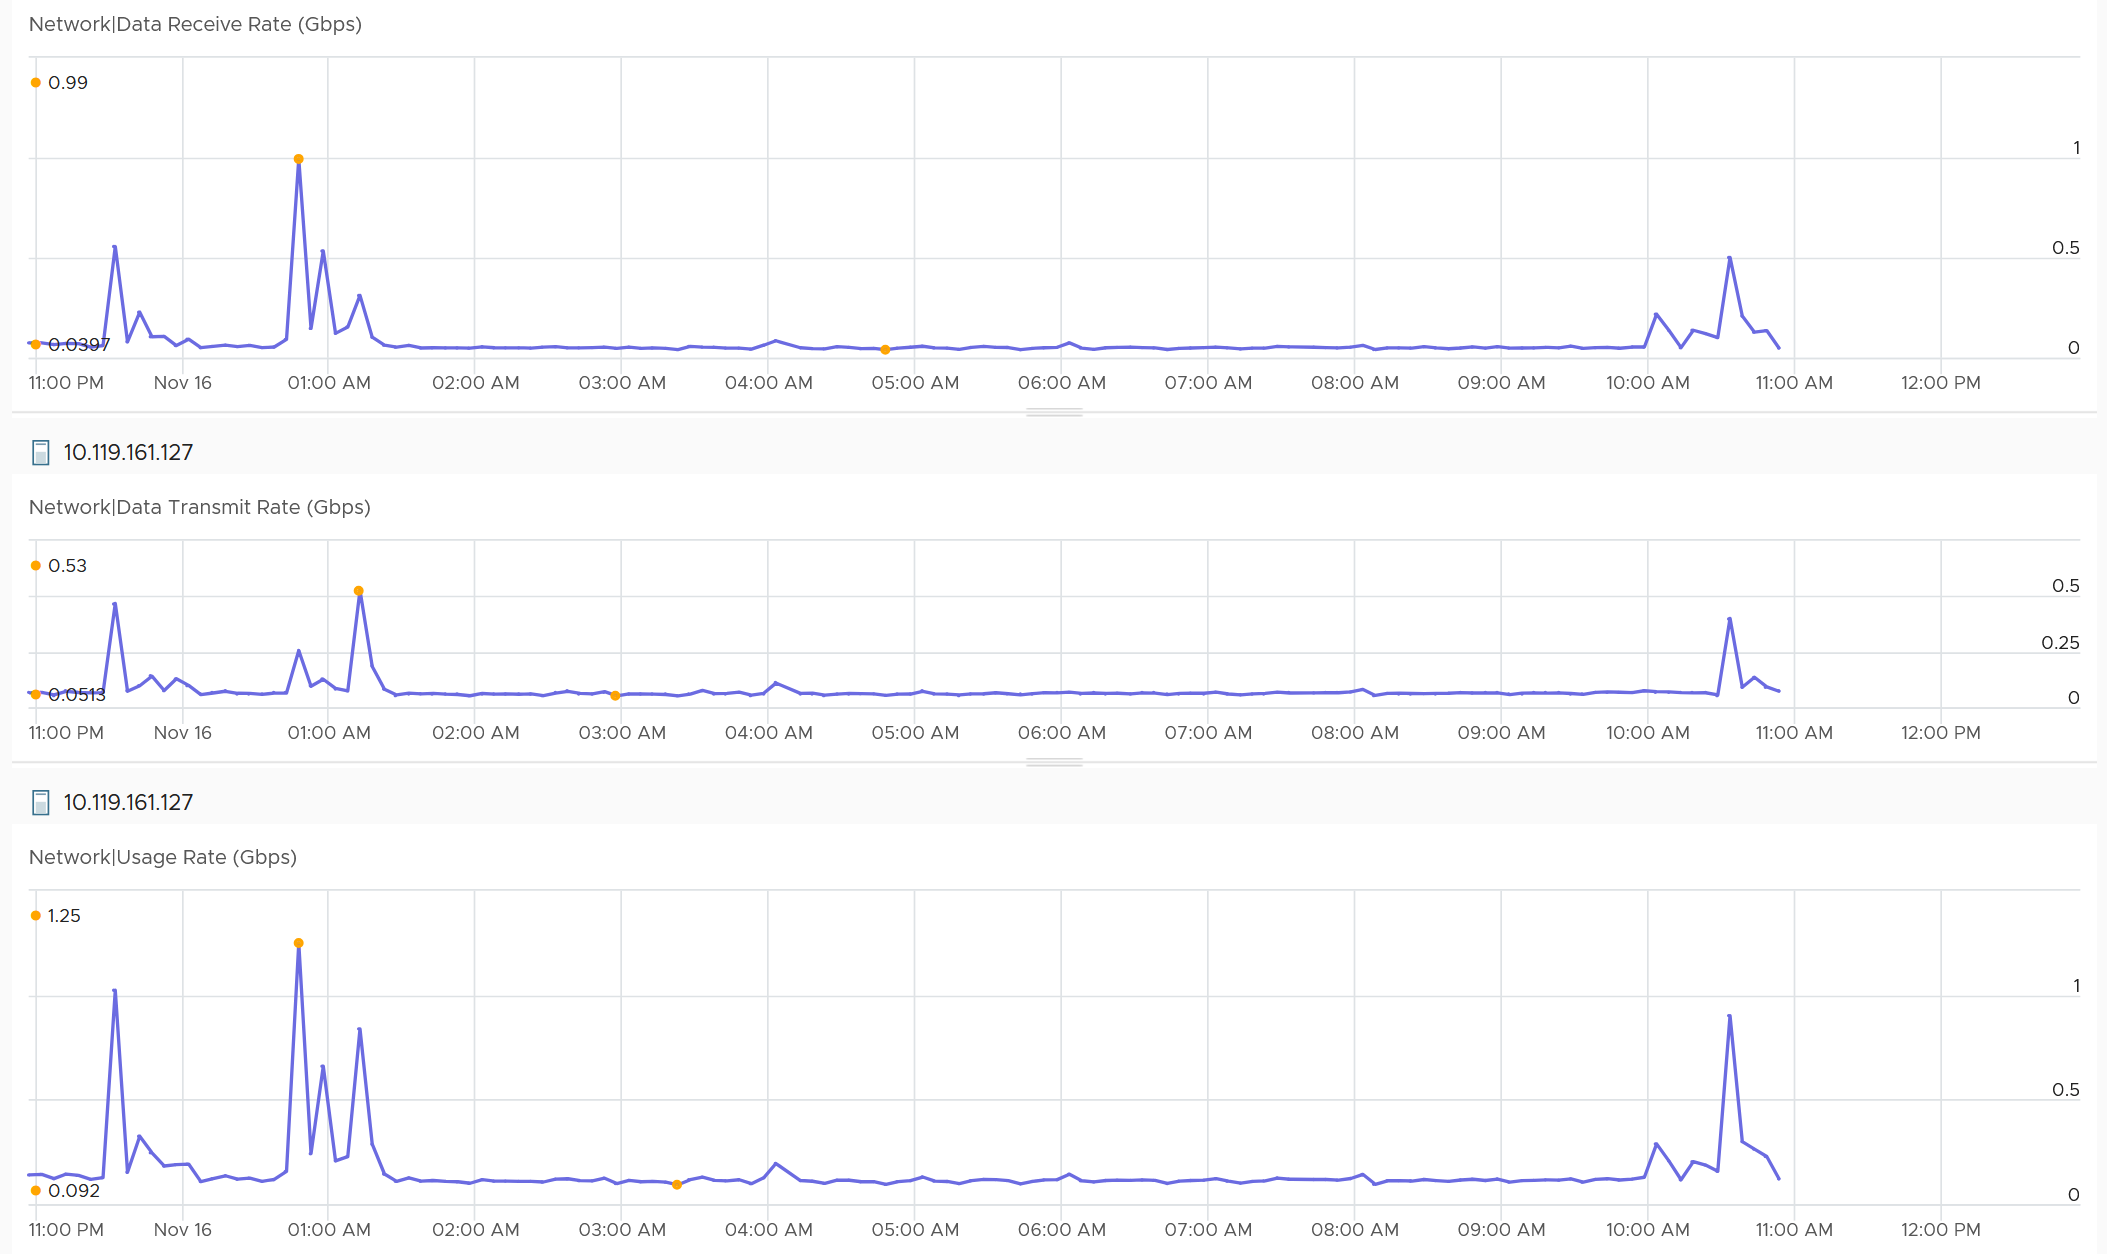Click the 0.0513 minimum value label
Screen dimensions: 2107x1254
tap(77, 695)
